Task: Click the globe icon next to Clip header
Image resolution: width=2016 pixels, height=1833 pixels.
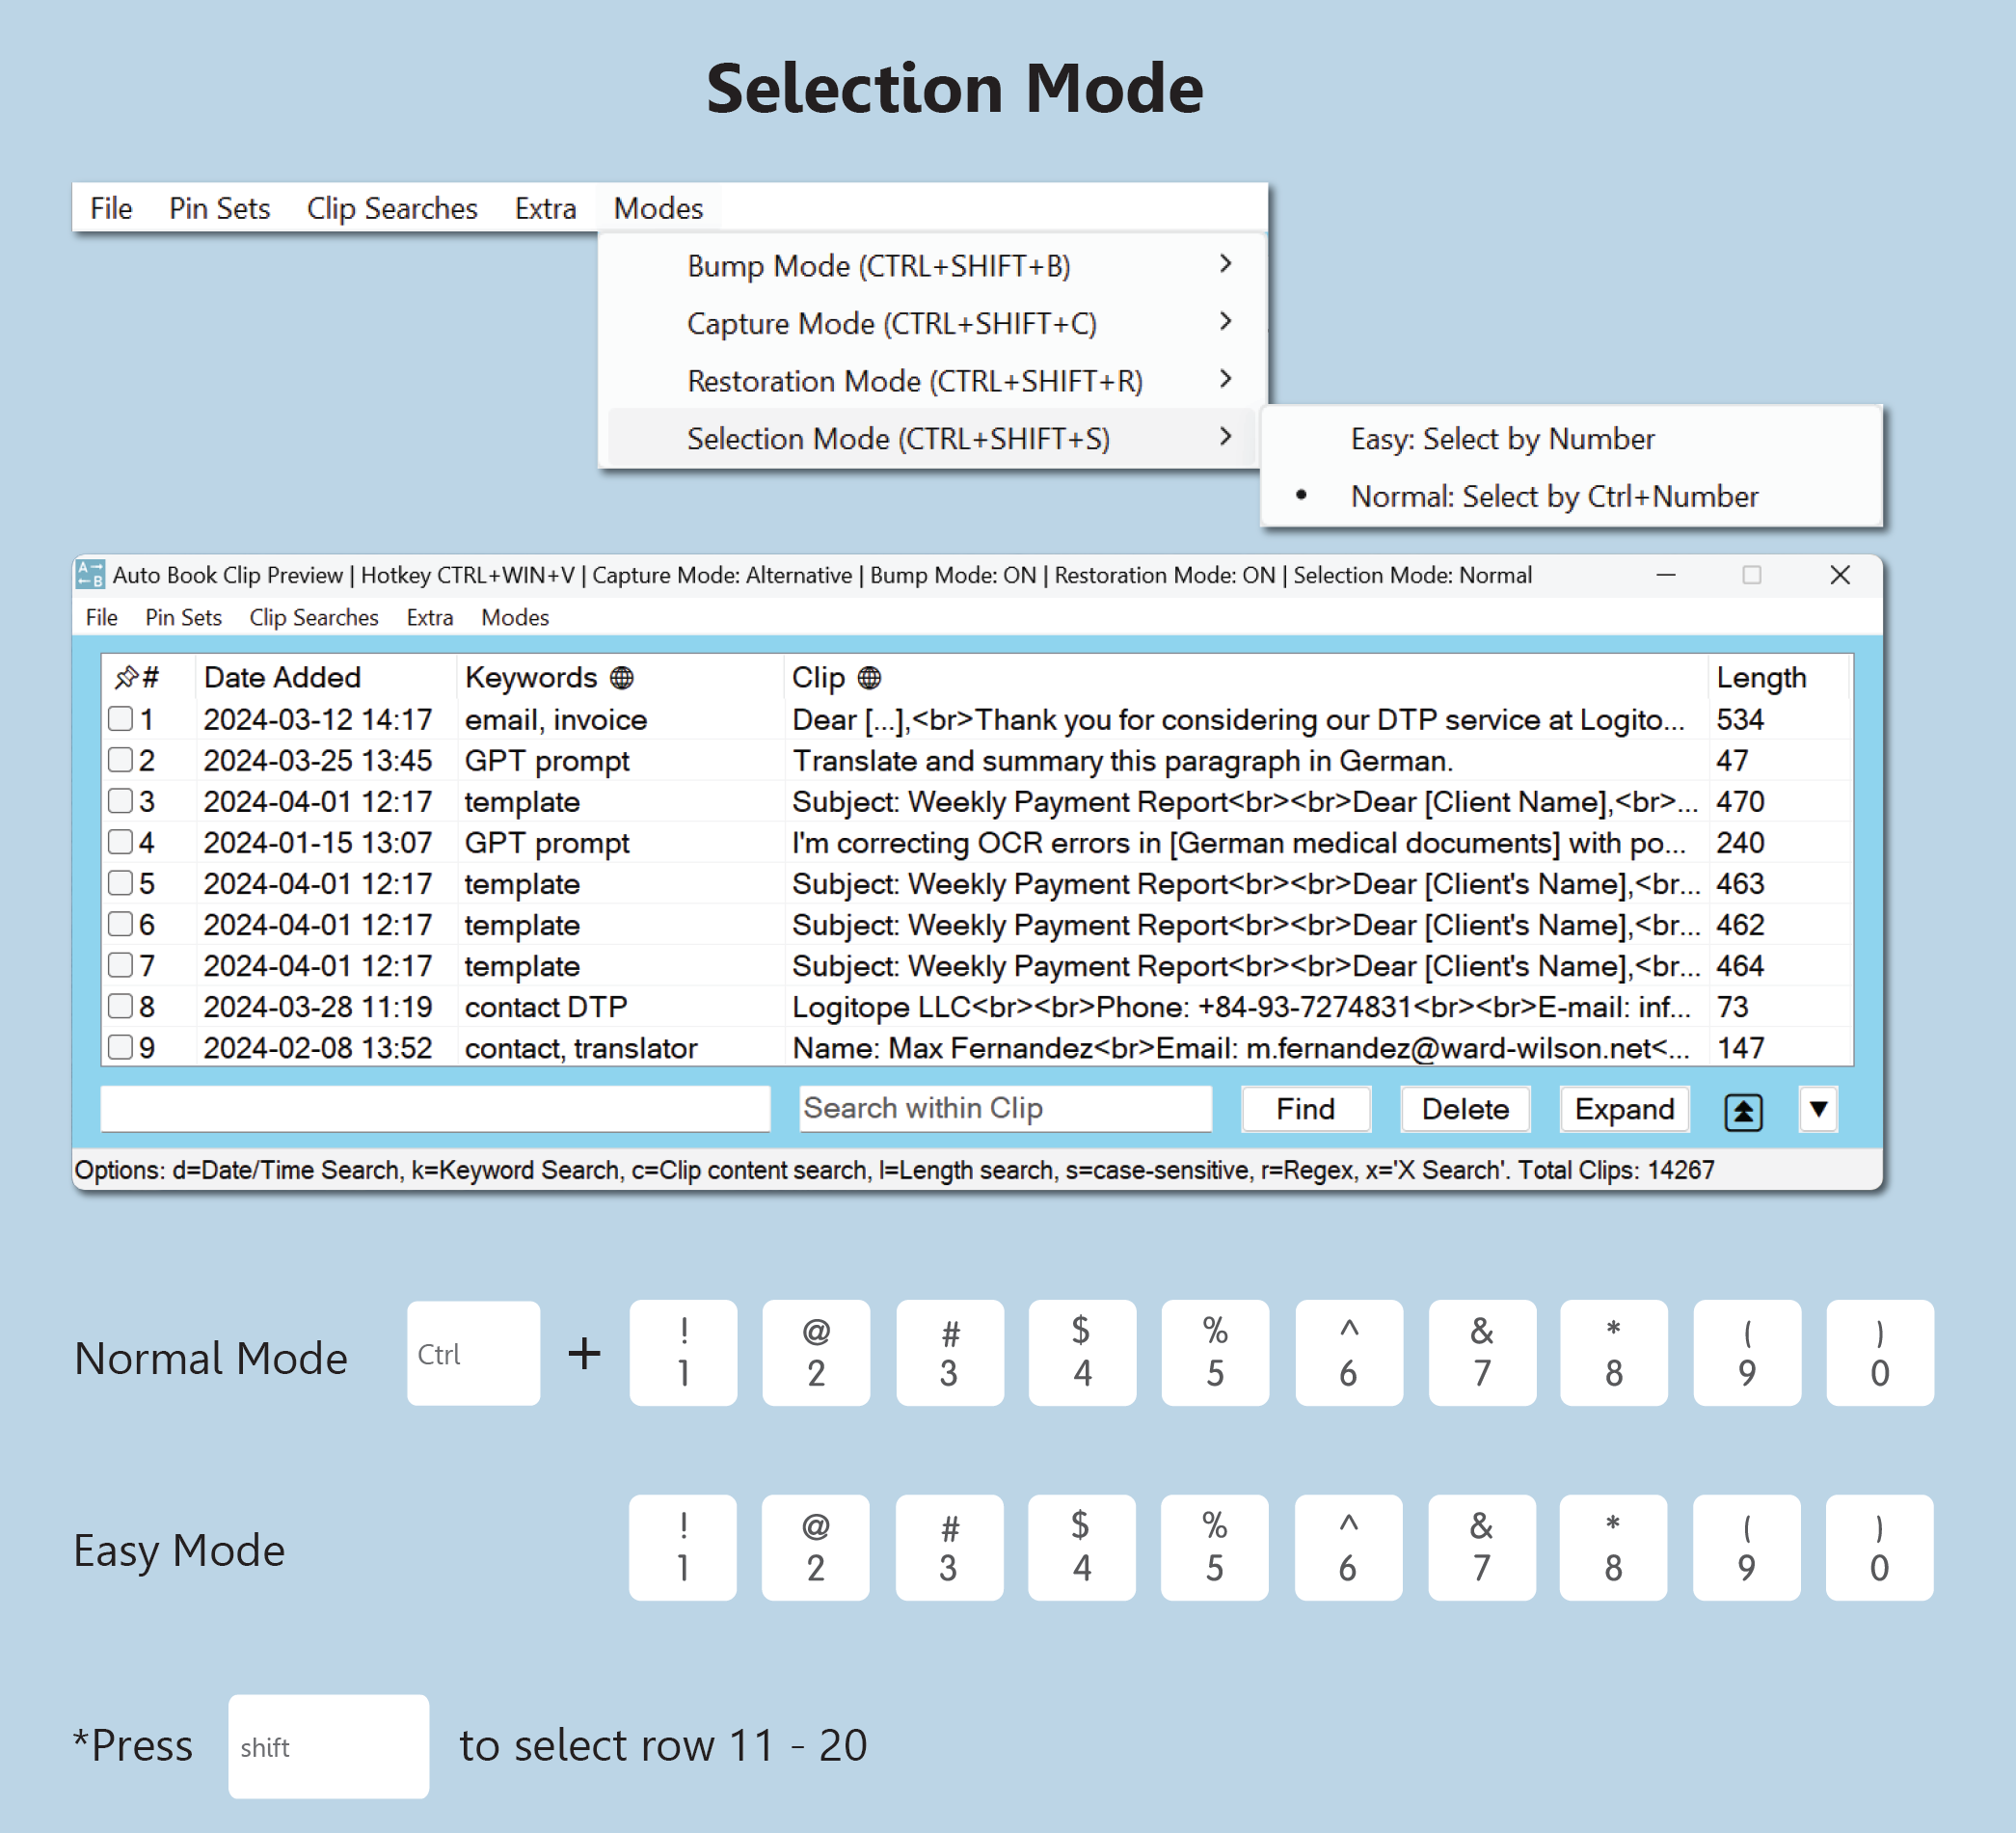Action: (x=869, y=678)
